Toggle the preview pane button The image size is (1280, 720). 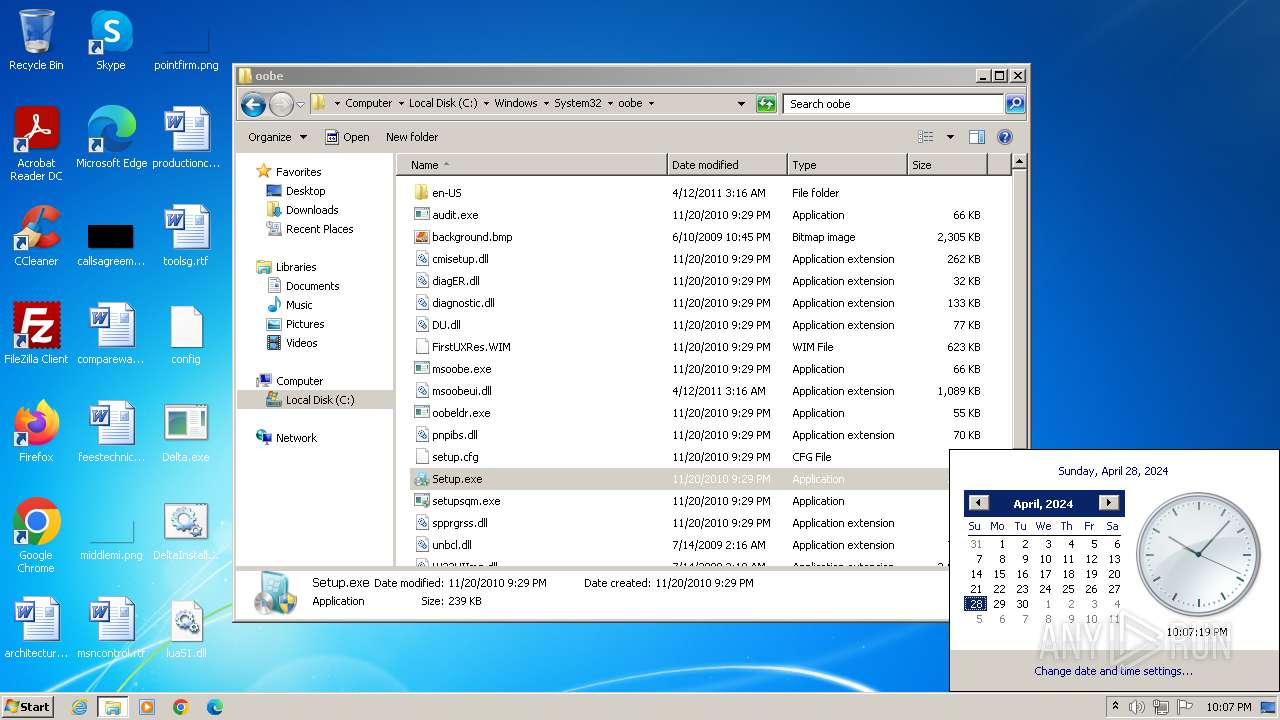pos(977,137)
